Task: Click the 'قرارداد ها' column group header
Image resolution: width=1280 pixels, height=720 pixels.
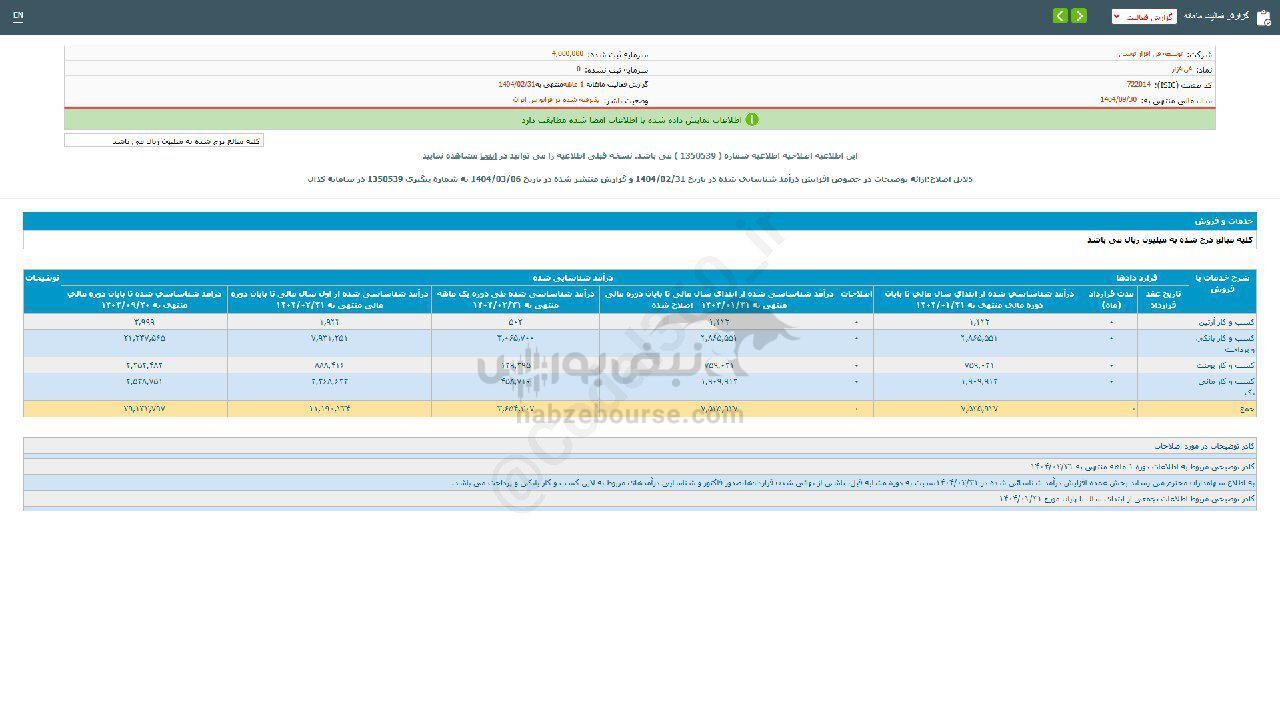Action: [x=1137, y=276]
